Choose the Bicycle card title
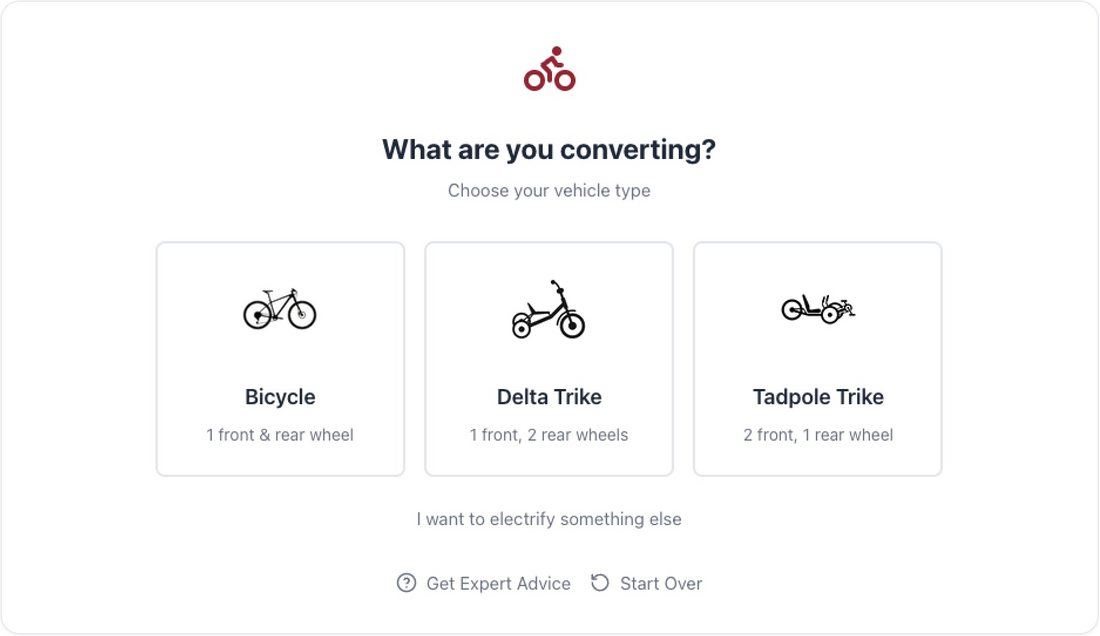1100x636 pixels. [280, 397]
